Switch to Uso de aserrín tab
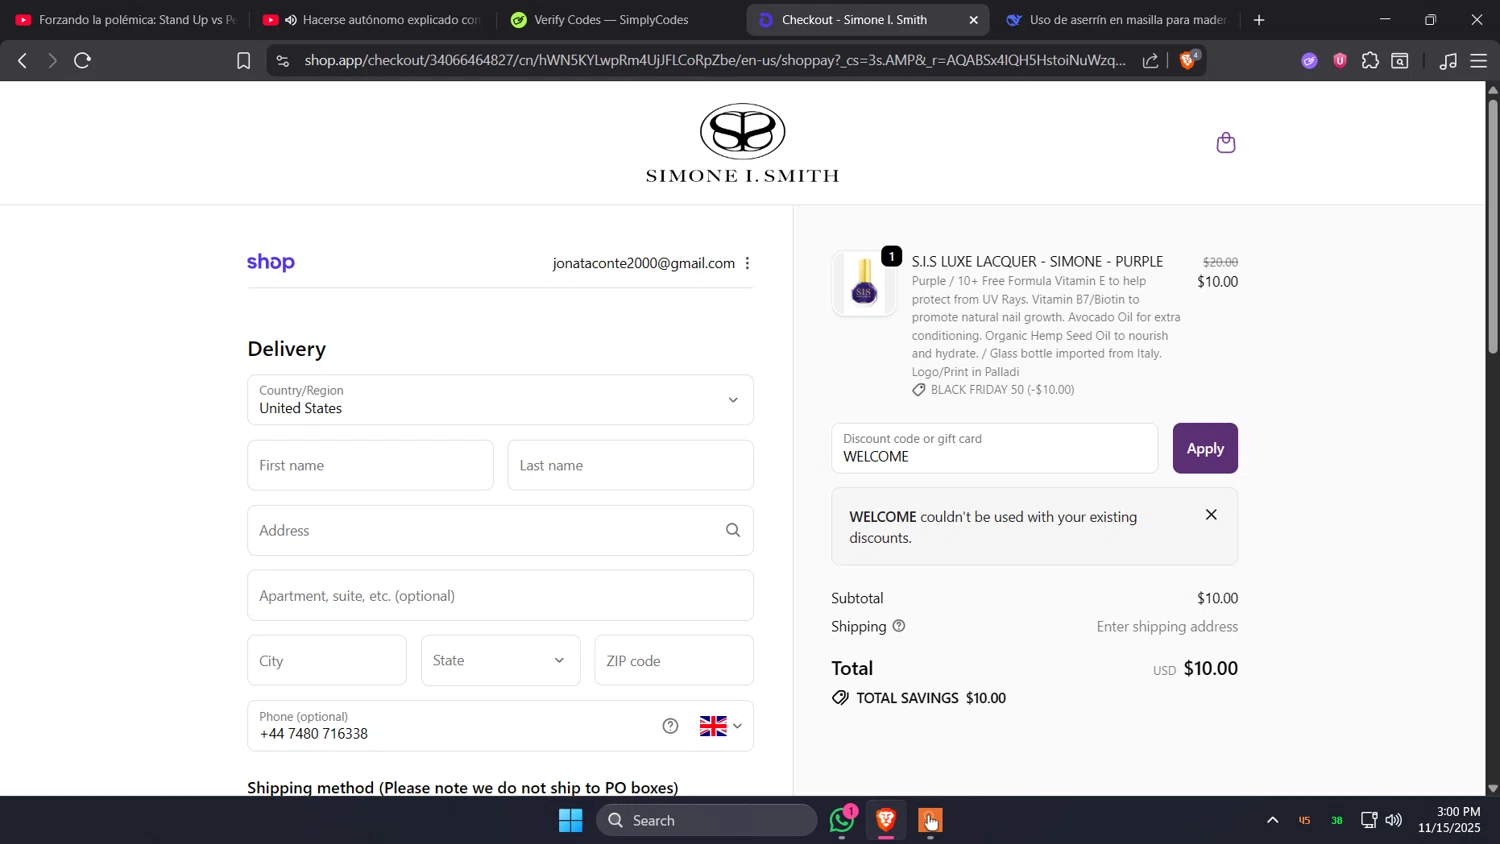The width and height of the screenshot is (1500, 844). [1116, 20]
